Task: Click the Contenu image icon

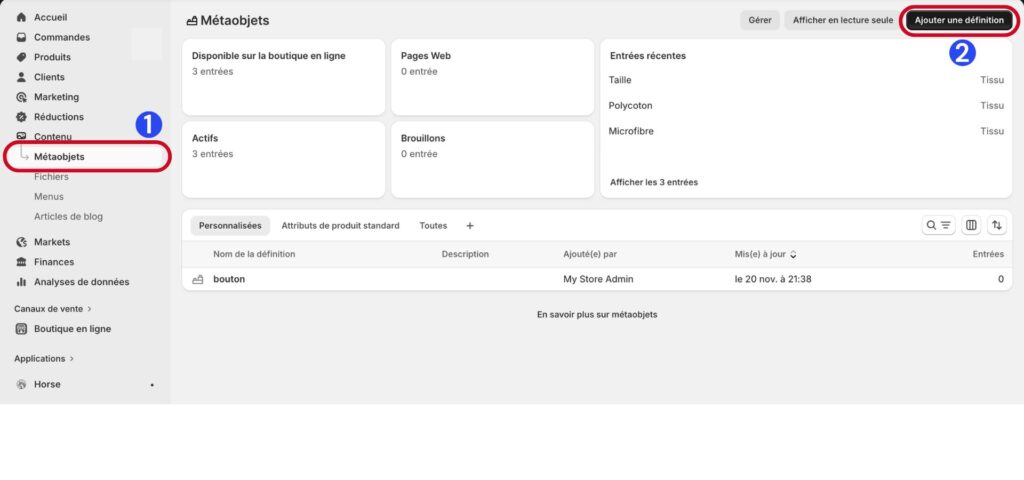Action: coord(21,136)
